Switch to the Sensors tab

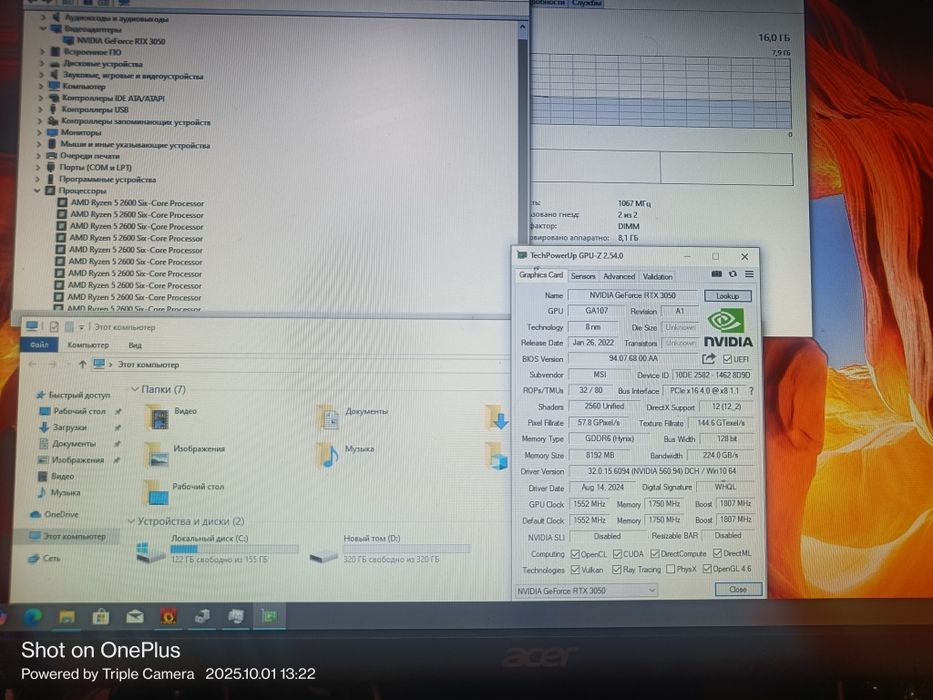pyautogui.click(x=583, y=276)
